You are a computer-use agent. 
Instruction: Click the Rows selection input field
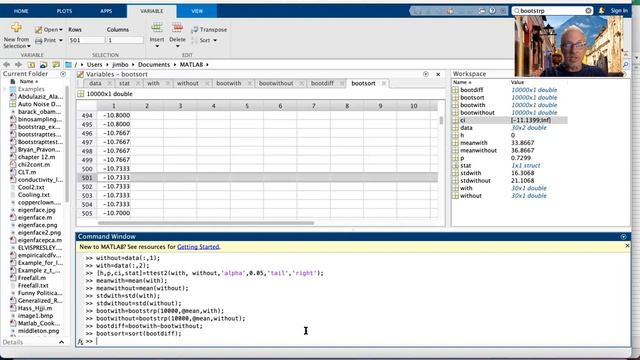pyautogui.click(x=86, y=40)
